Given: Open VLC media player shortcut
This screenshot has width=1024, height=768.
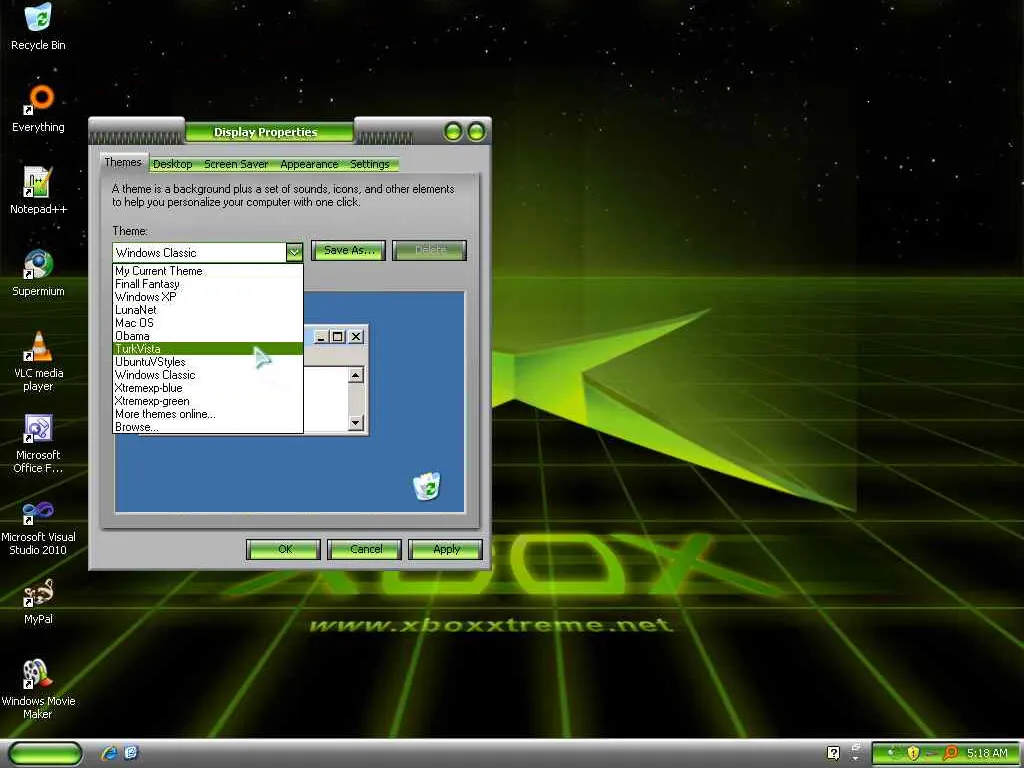Looking at the screenshot, I should (x=38, y=361).
